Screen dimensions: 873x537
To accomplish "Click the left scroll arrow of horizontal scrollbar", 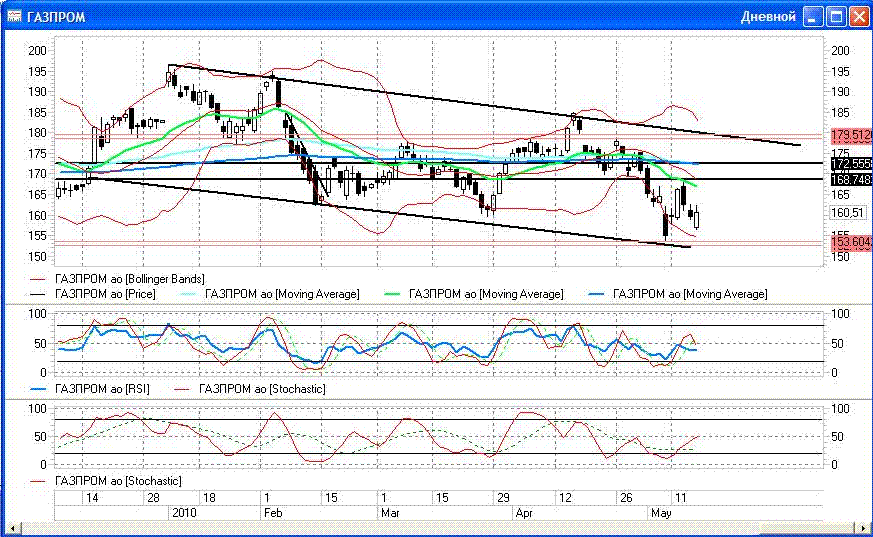I will point(12,528).
